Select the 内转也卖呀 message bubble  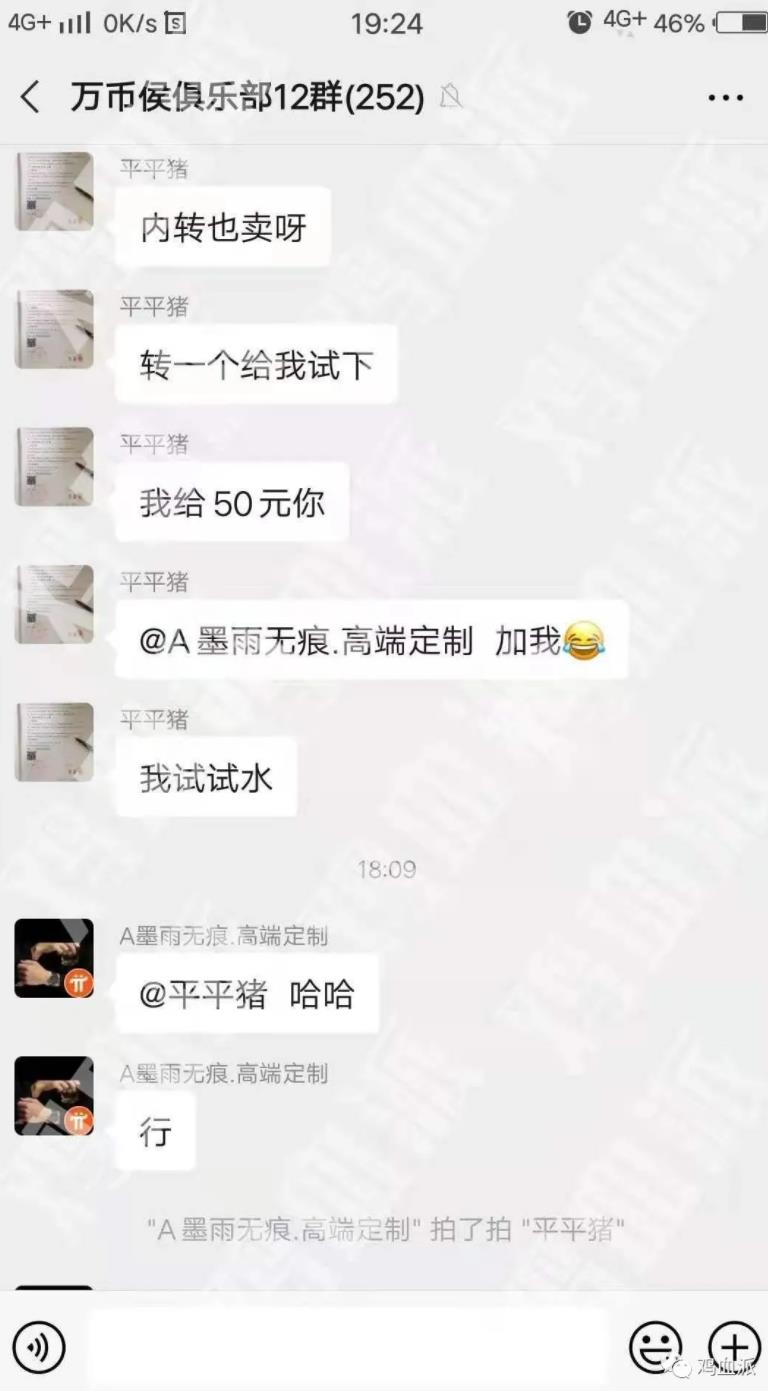click(x=223, y=227)
